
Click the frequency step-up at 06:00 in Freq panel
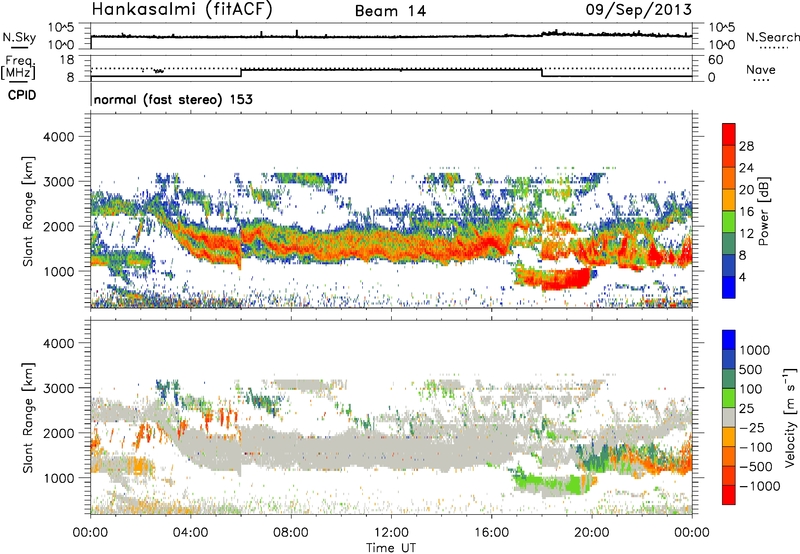(x=241, y=72)
